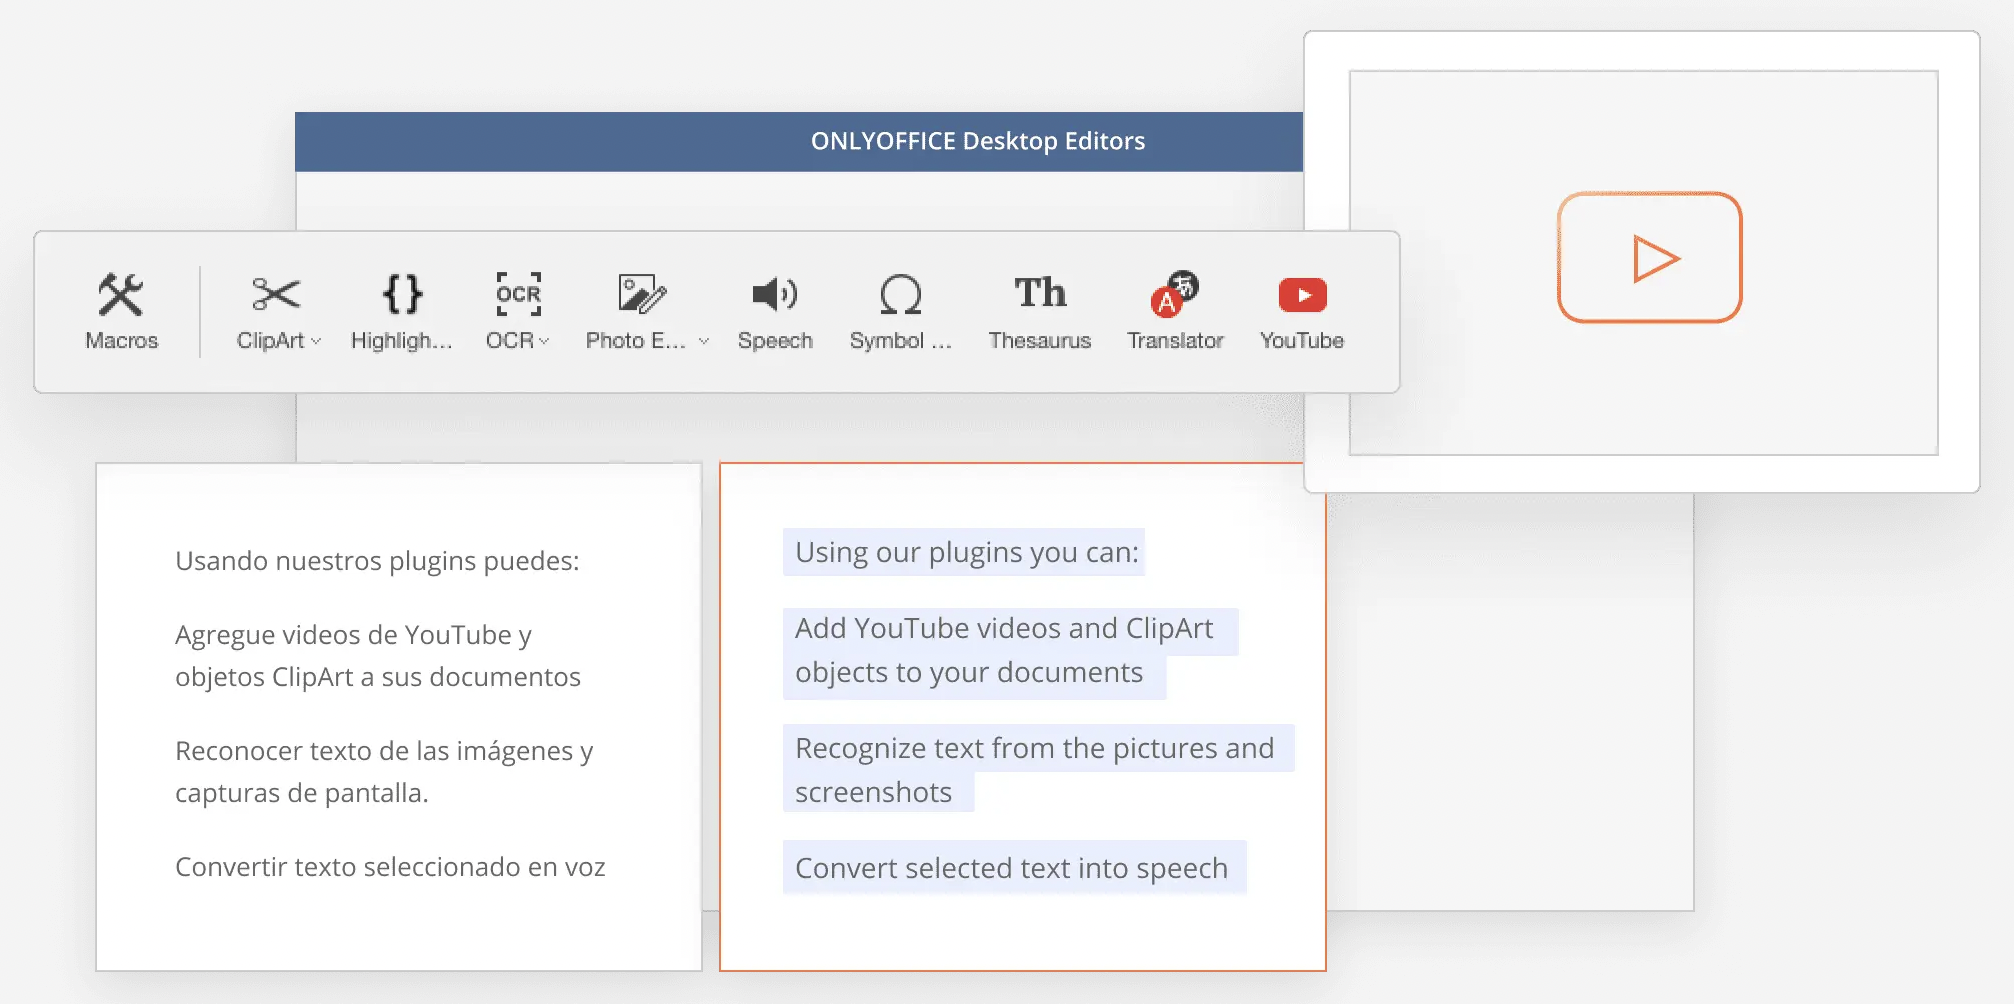Viewport: 2014px width, 1004px height.
Task: Click the 'capturas de pantalla.' line
Action: tap(301, 793)
